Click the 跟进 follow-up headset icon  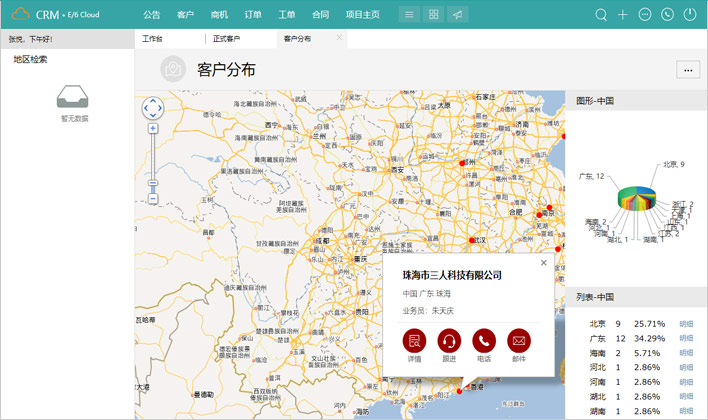pos(449,340)
